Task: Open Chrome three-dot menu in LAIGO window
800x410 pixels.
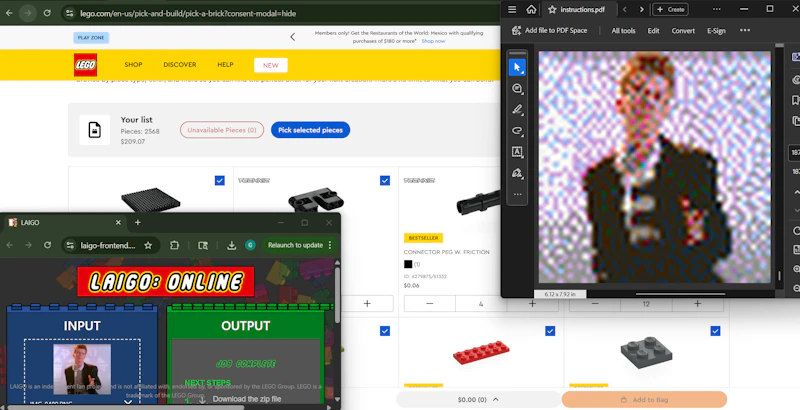Action: click(x=330, y=245)
